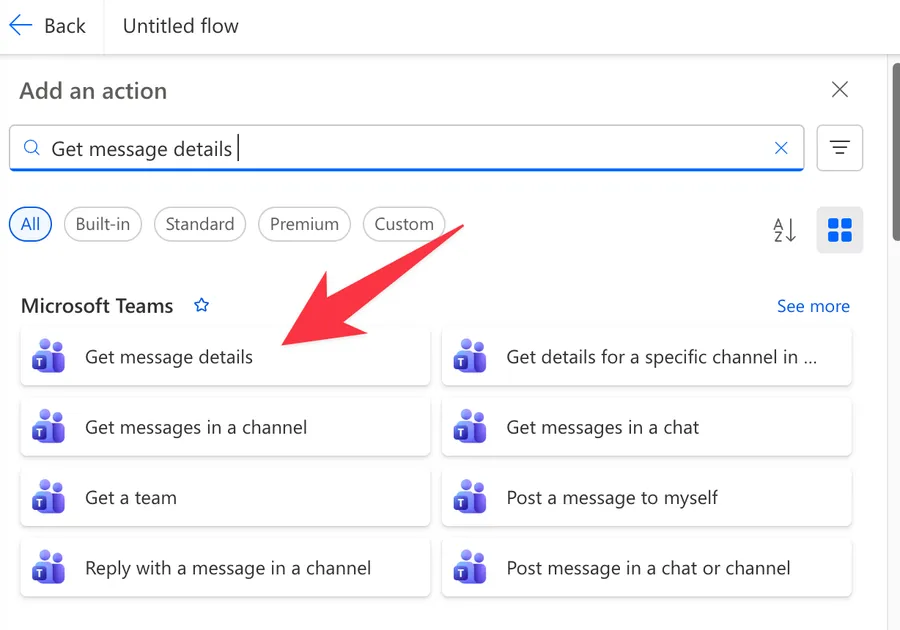This screenshot has width=900, height=630.
Task: Click the Back arrow icon
Action: (21, 25)
